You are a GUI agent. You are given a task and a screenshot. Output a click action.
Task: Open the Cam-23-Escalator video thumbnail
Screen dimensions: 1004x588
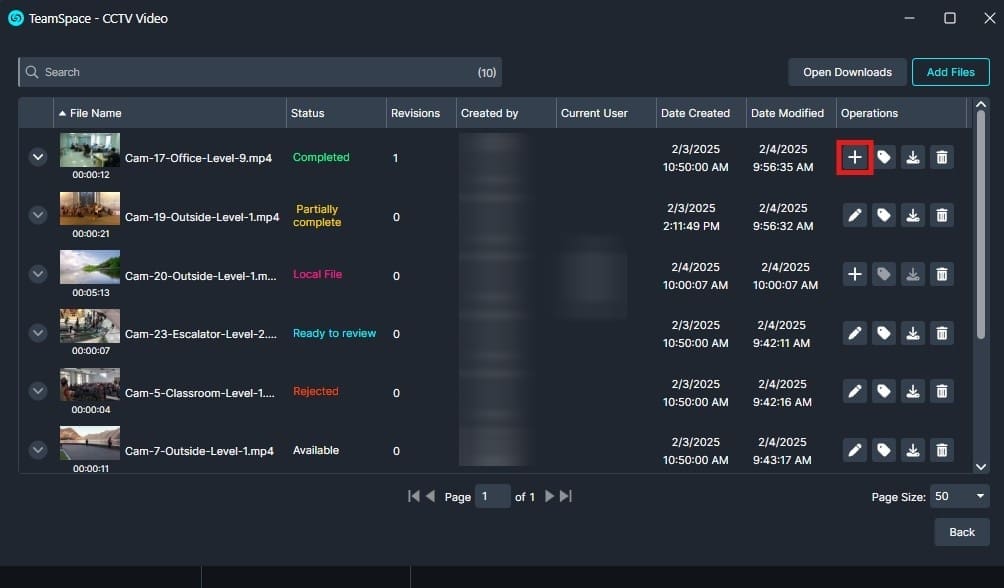90,327
